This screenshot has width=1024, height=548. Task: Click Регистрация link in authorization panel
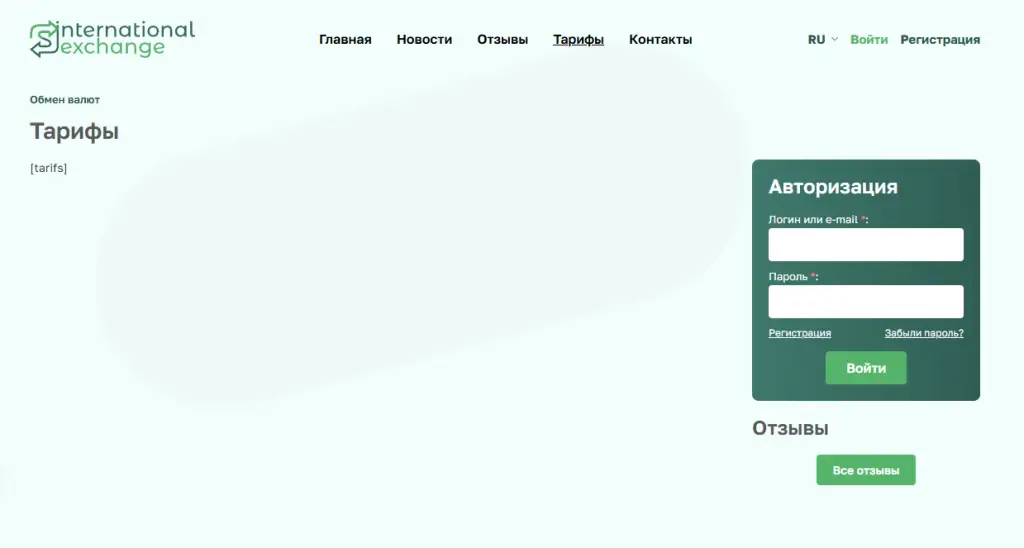pos(799,333)
